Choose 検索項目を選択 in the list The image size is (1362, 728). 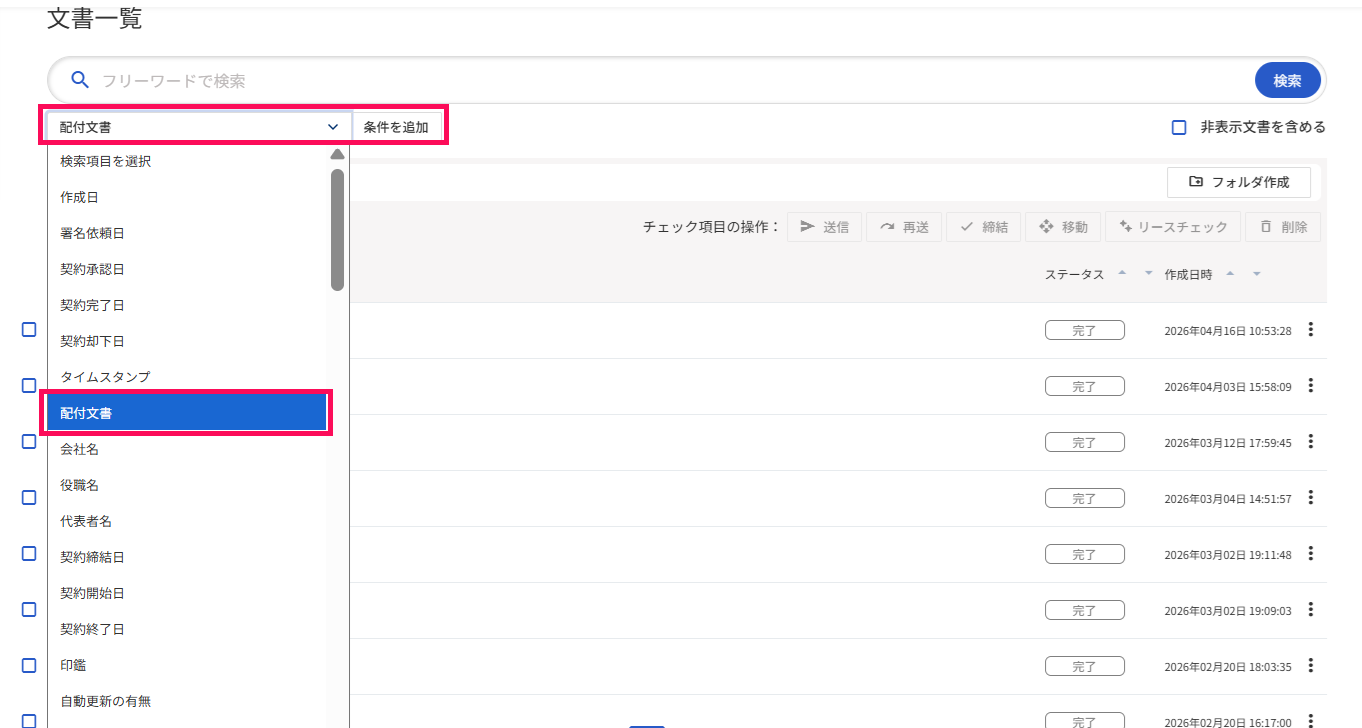[x=188, y=161]
